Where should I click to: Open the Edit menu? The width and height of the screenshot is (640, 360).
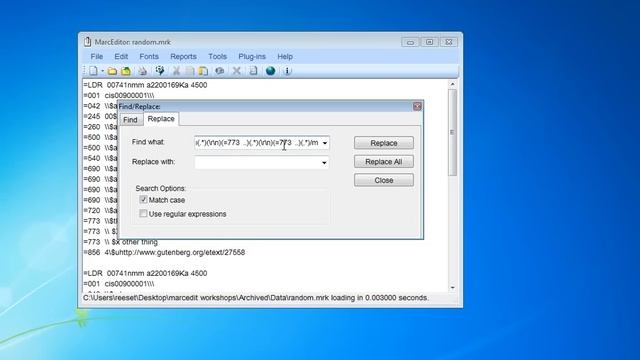click(121, 56)
